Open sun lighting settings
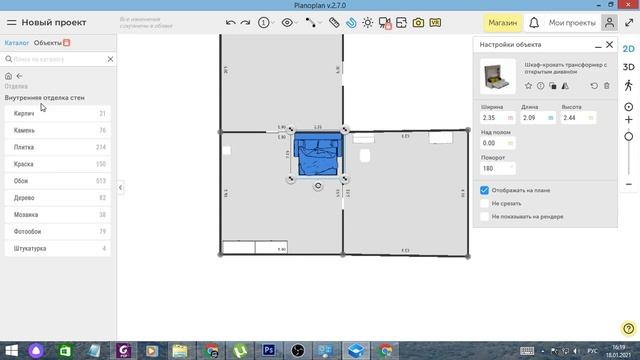 click(x=367, y=23)
